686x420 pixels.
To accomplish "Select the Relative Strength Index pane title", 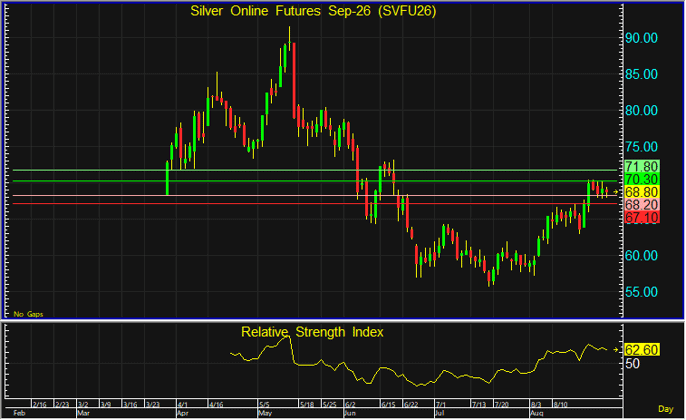I will (x=312, y=332).
